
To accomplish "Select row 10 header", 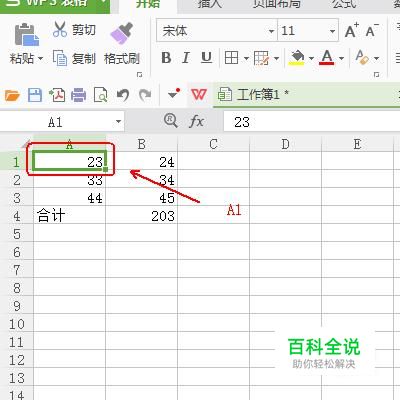I will pos(16,324).
